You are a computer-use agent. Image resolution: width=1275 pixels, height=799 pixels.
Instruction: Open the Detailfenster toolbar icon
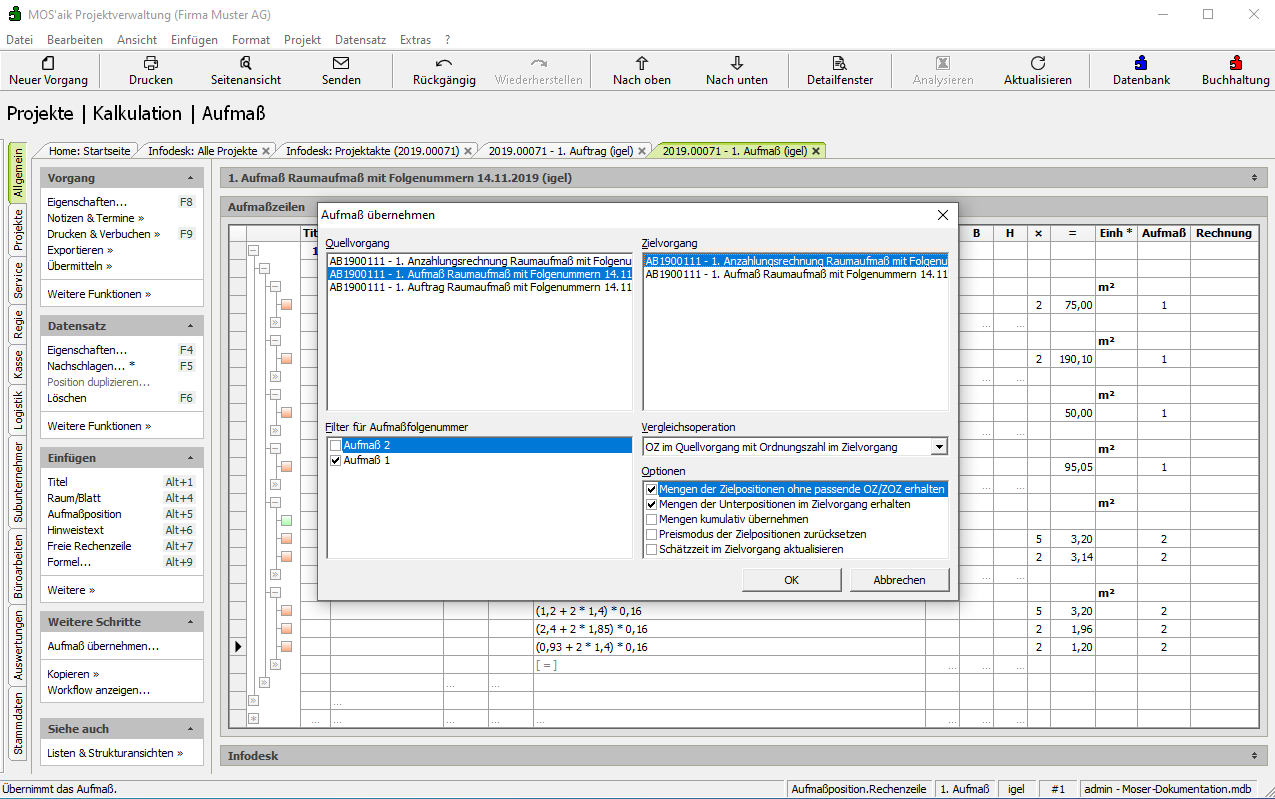840,63
